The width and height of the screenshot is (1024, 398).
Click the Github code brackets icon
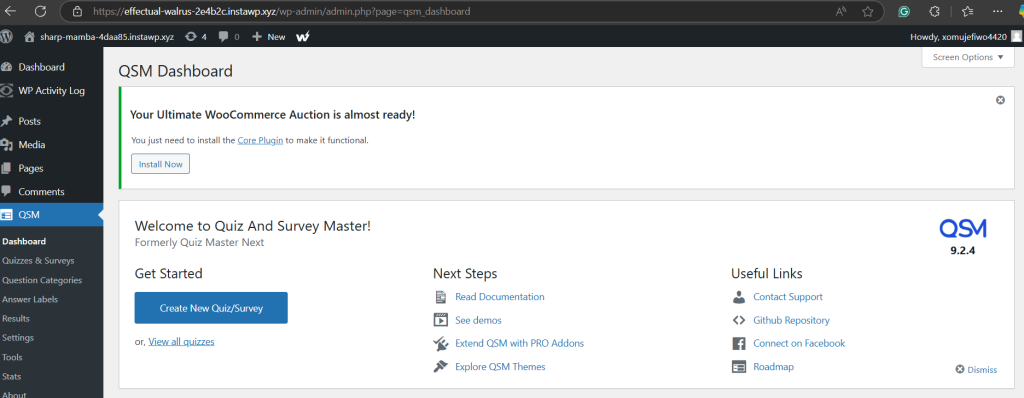[739, 320]
